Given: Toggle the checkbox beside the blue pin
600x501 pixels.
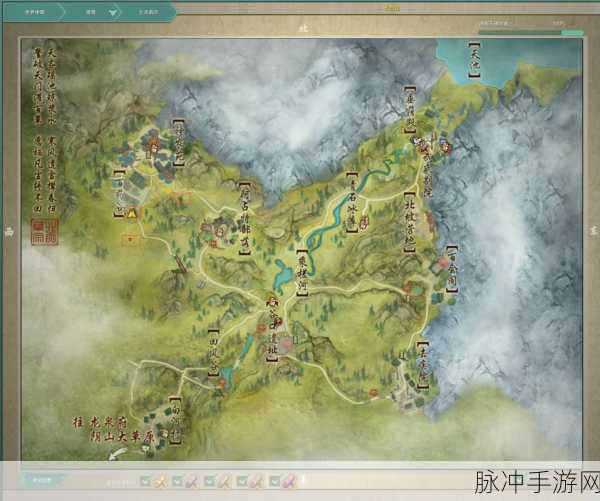Looking at the screenshot, I should pyautogui.click(x=177, y=481).
